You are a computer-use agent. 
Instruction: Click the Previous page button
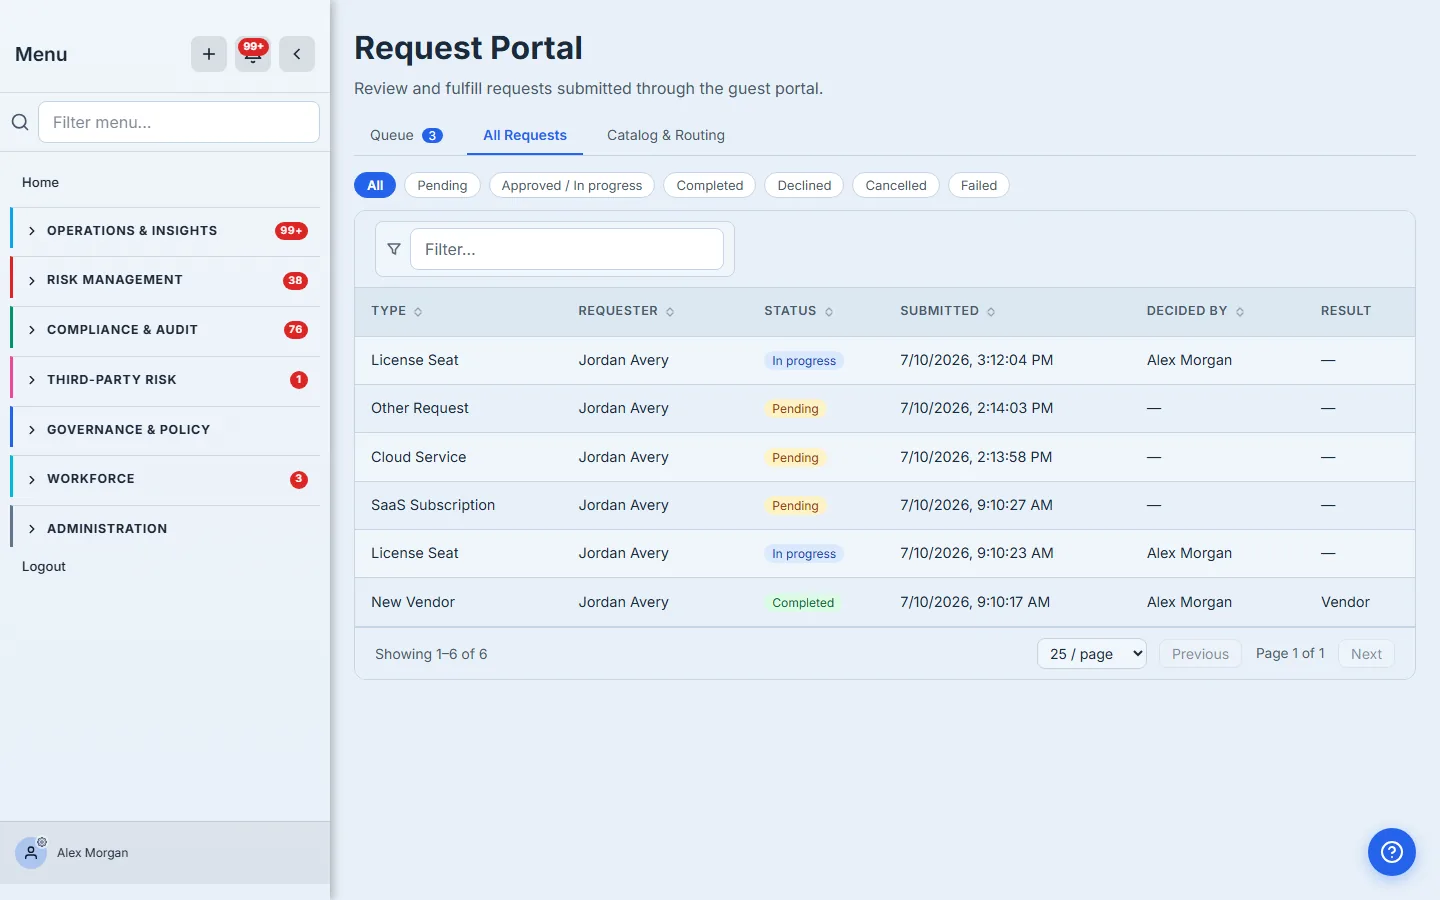pos(1200,654)
